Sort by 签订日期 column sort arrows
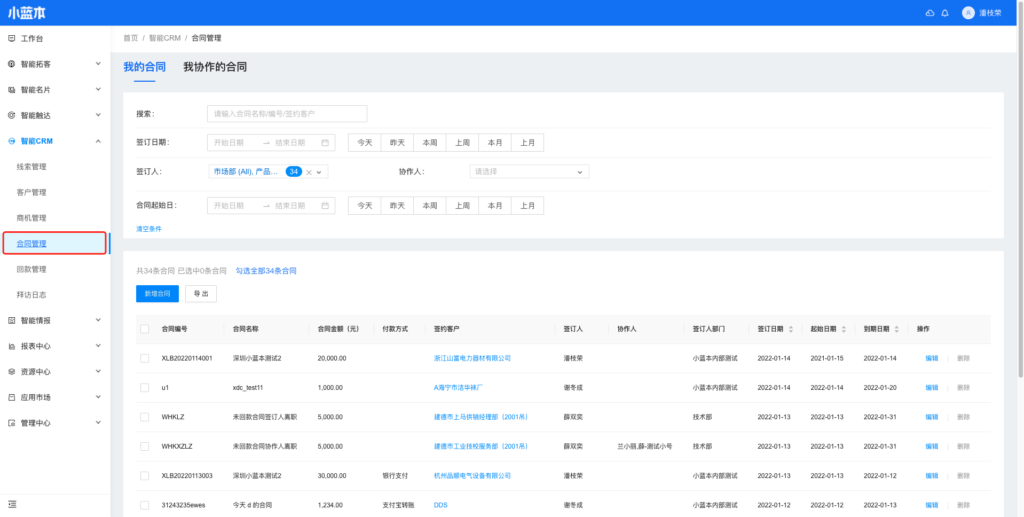This screenshot has width=1024, height=517. [792, 328]
